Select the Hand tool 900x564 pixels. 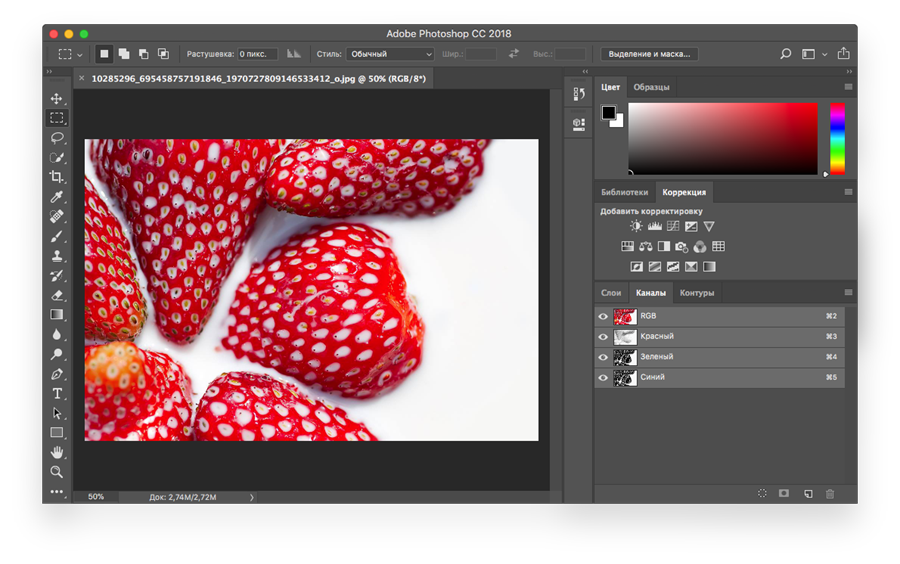[x=57, y=453]
